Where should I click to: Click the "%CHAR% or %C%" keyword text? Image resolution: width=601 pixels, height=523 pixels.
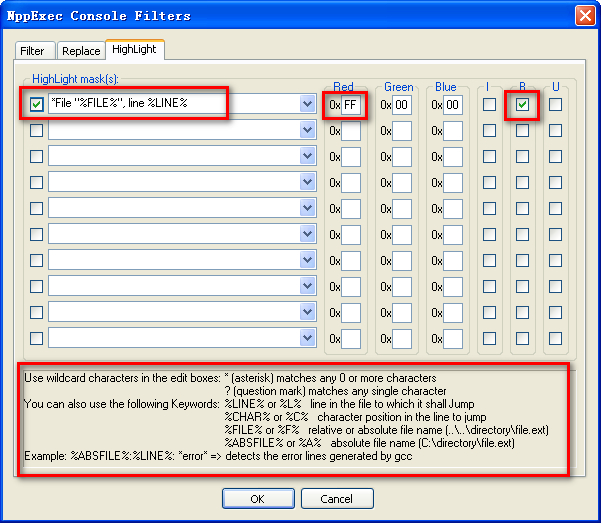[266, 417]
